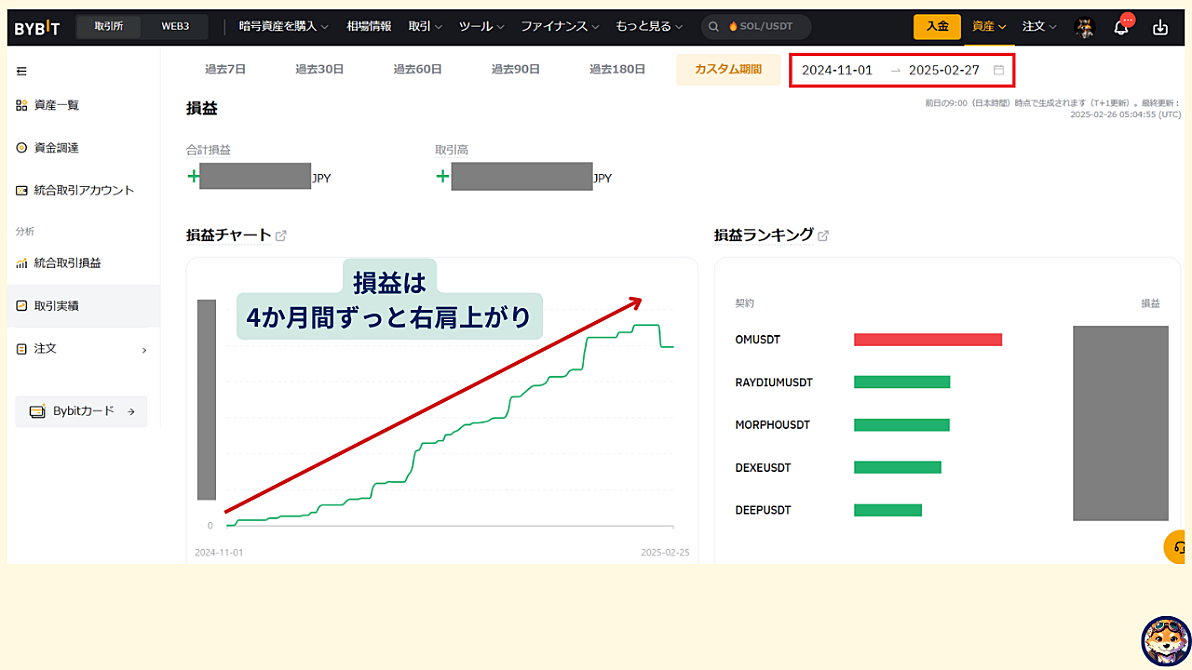Click the 損益チャート heading
The width and height of the screenshot is (1192, 670).
click(229, 236)
